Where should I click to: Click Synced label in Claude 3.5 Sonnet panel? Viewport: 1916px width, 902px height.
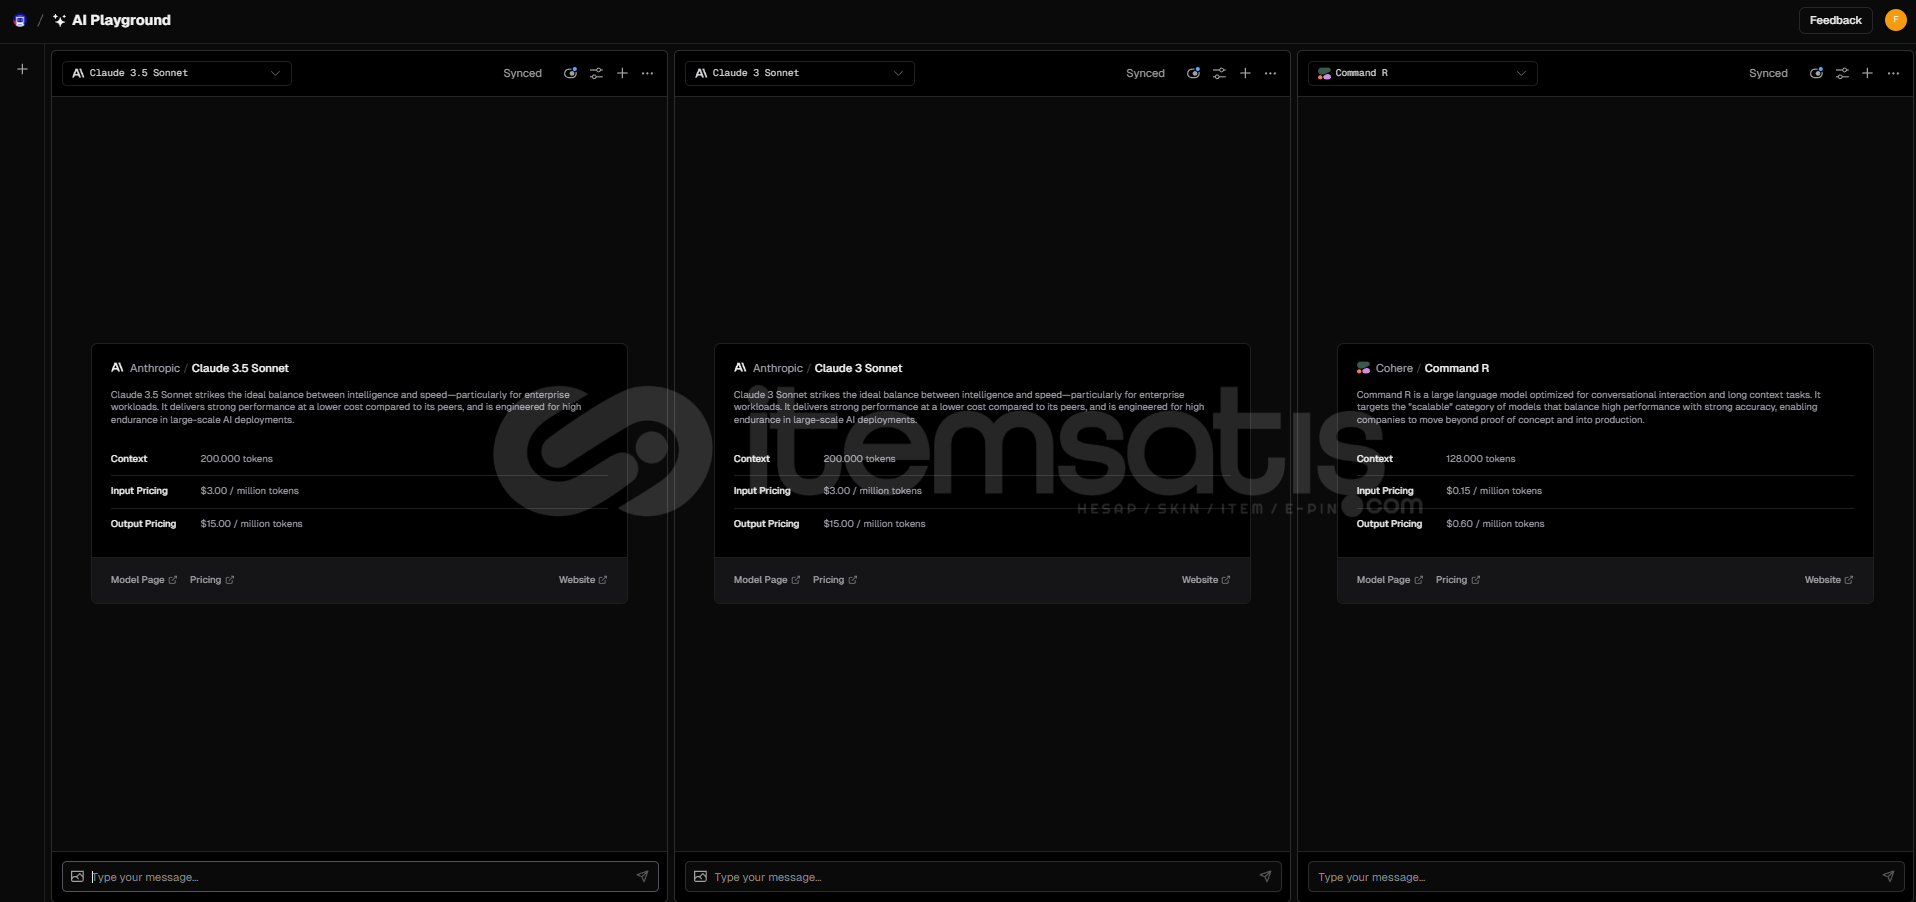[522, 73]
